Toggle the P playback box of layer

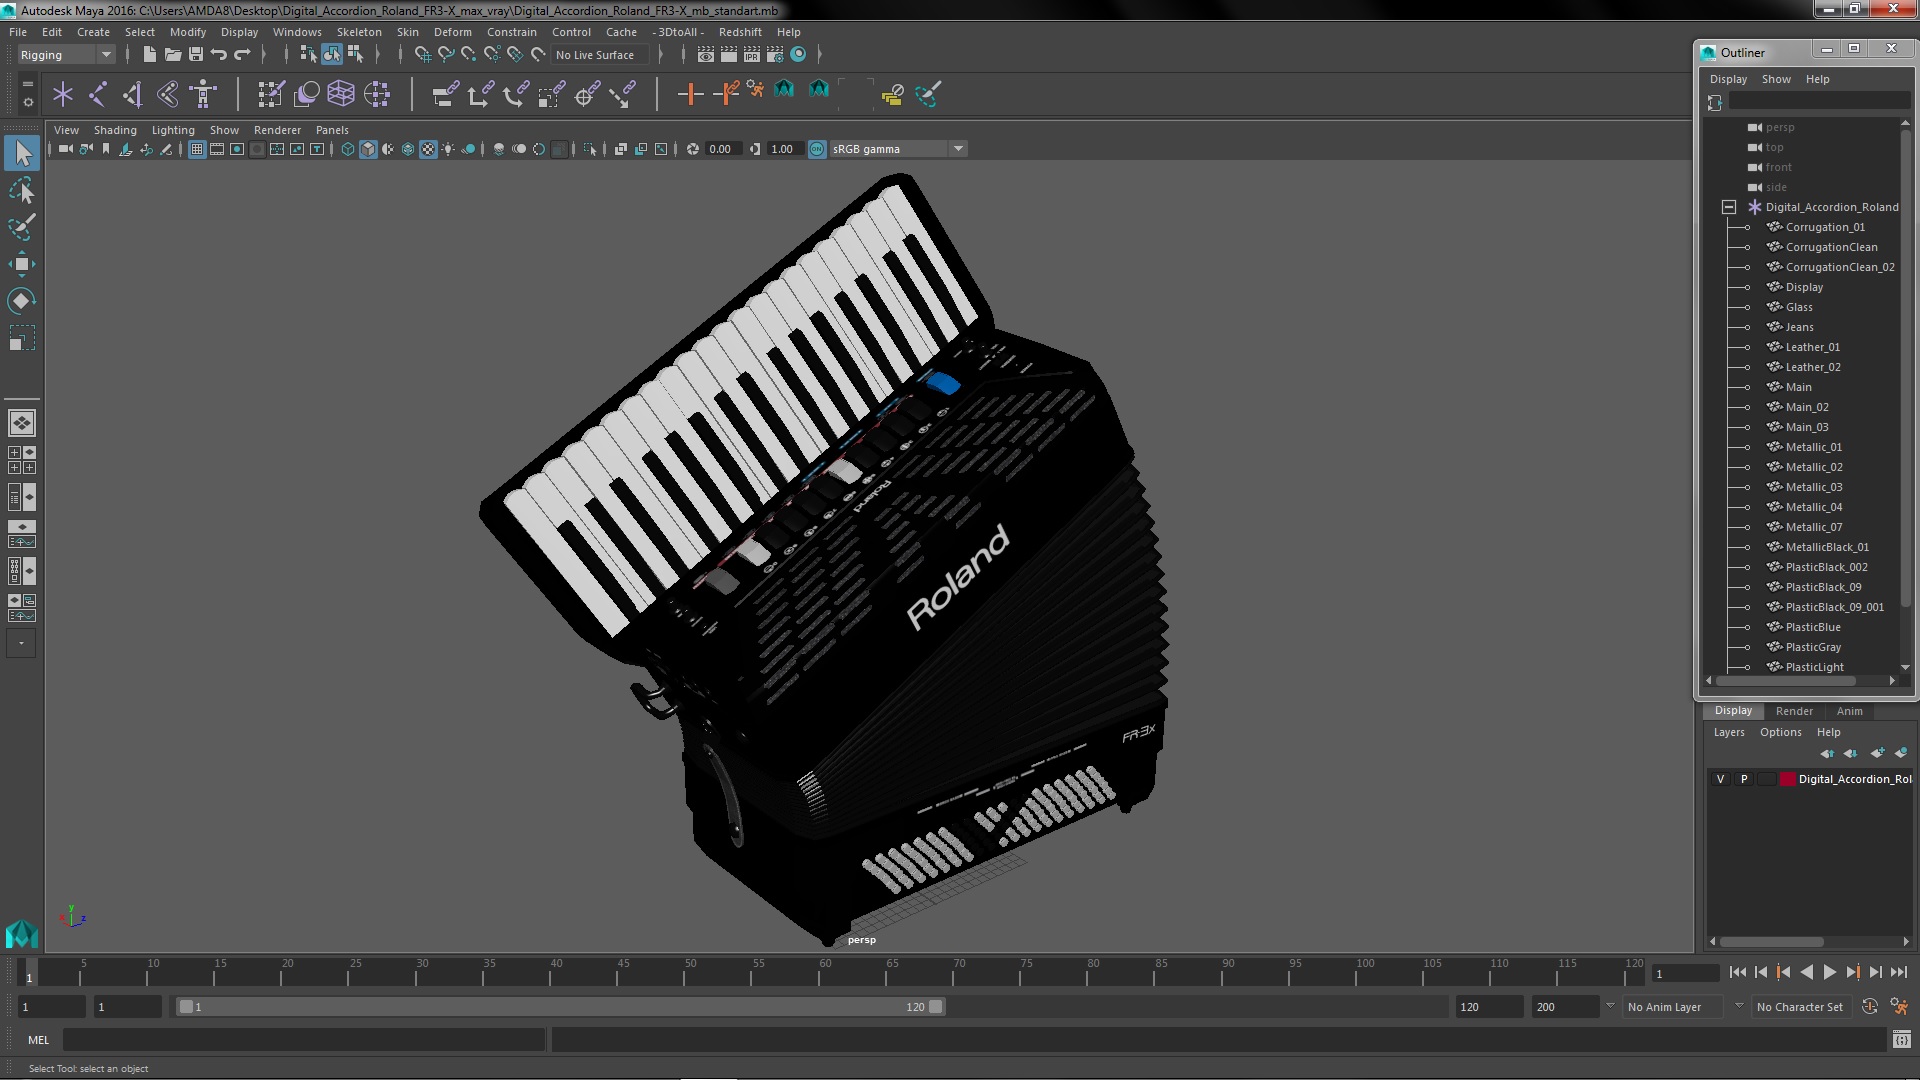[x=1744, y=779]
